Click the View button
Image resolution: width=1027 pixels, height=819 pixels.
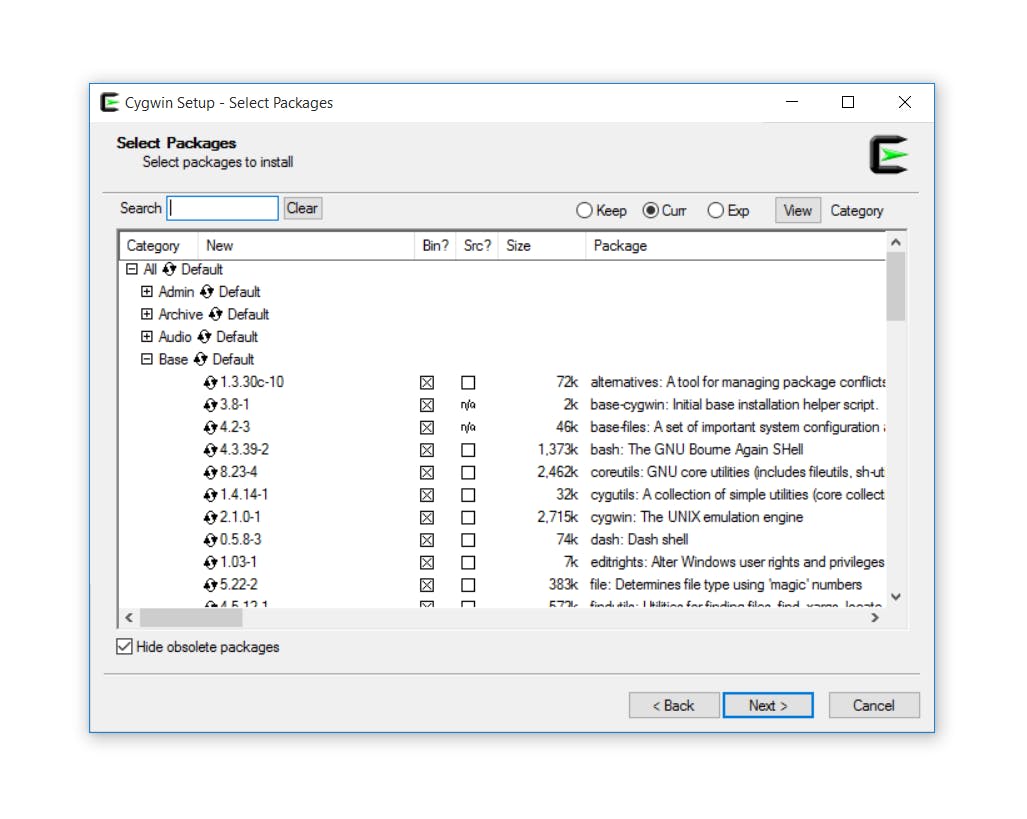tap(797, 210)
